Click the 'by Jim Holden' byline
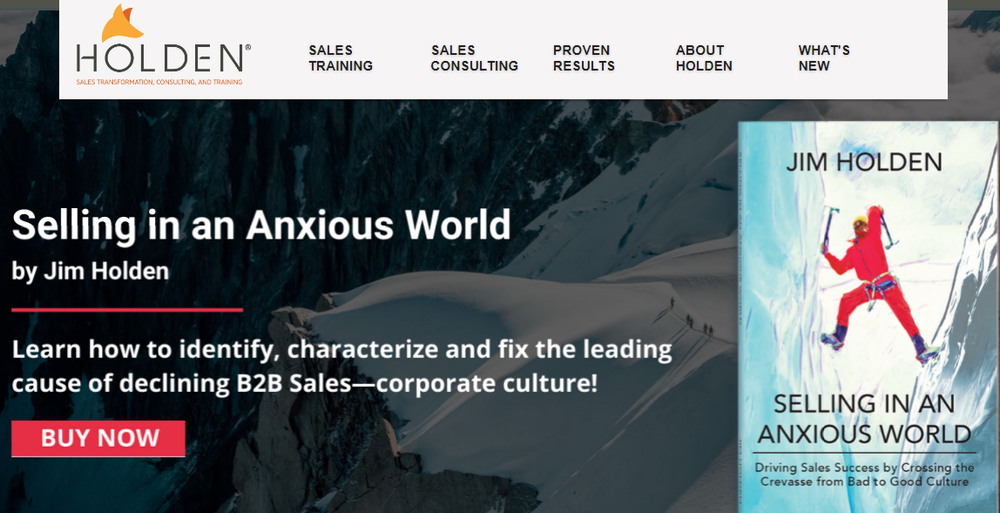The width and height of the screenshot is (1000, 513). point(90,272)
